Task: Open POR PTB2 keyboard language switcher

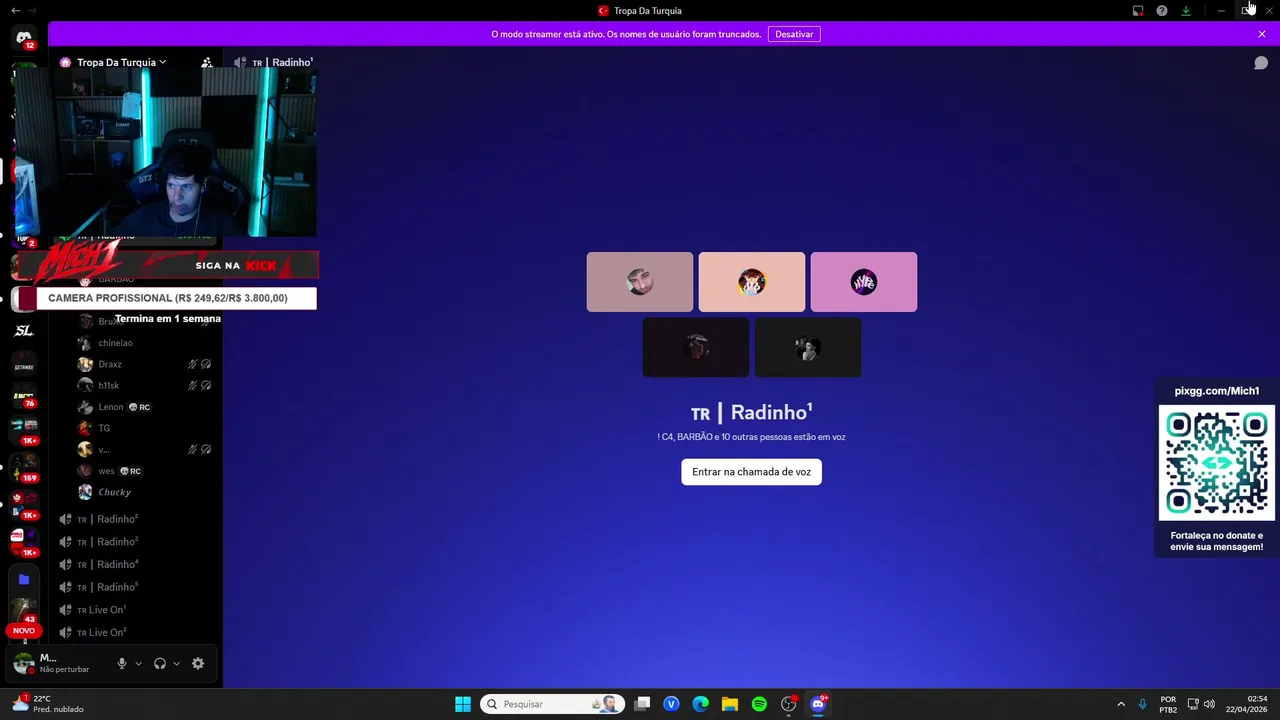Action: pos(1168,704)
